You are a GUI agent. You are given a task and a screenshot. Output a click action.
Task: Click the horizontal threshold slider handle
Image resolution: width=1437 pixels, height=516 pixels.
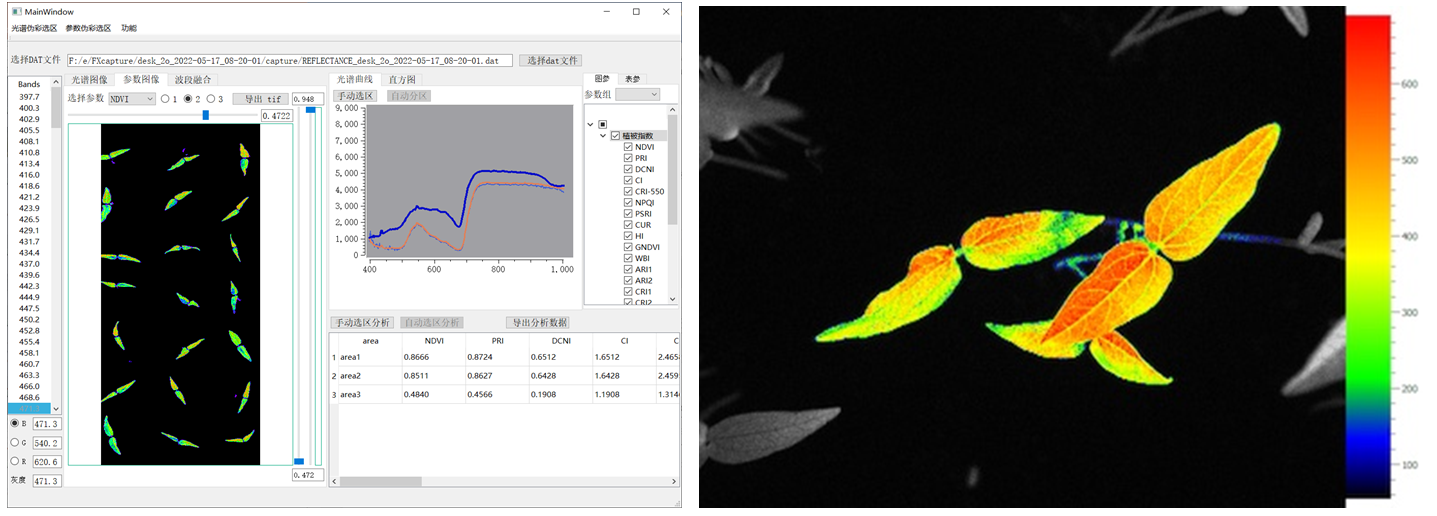tap(206, 115)
